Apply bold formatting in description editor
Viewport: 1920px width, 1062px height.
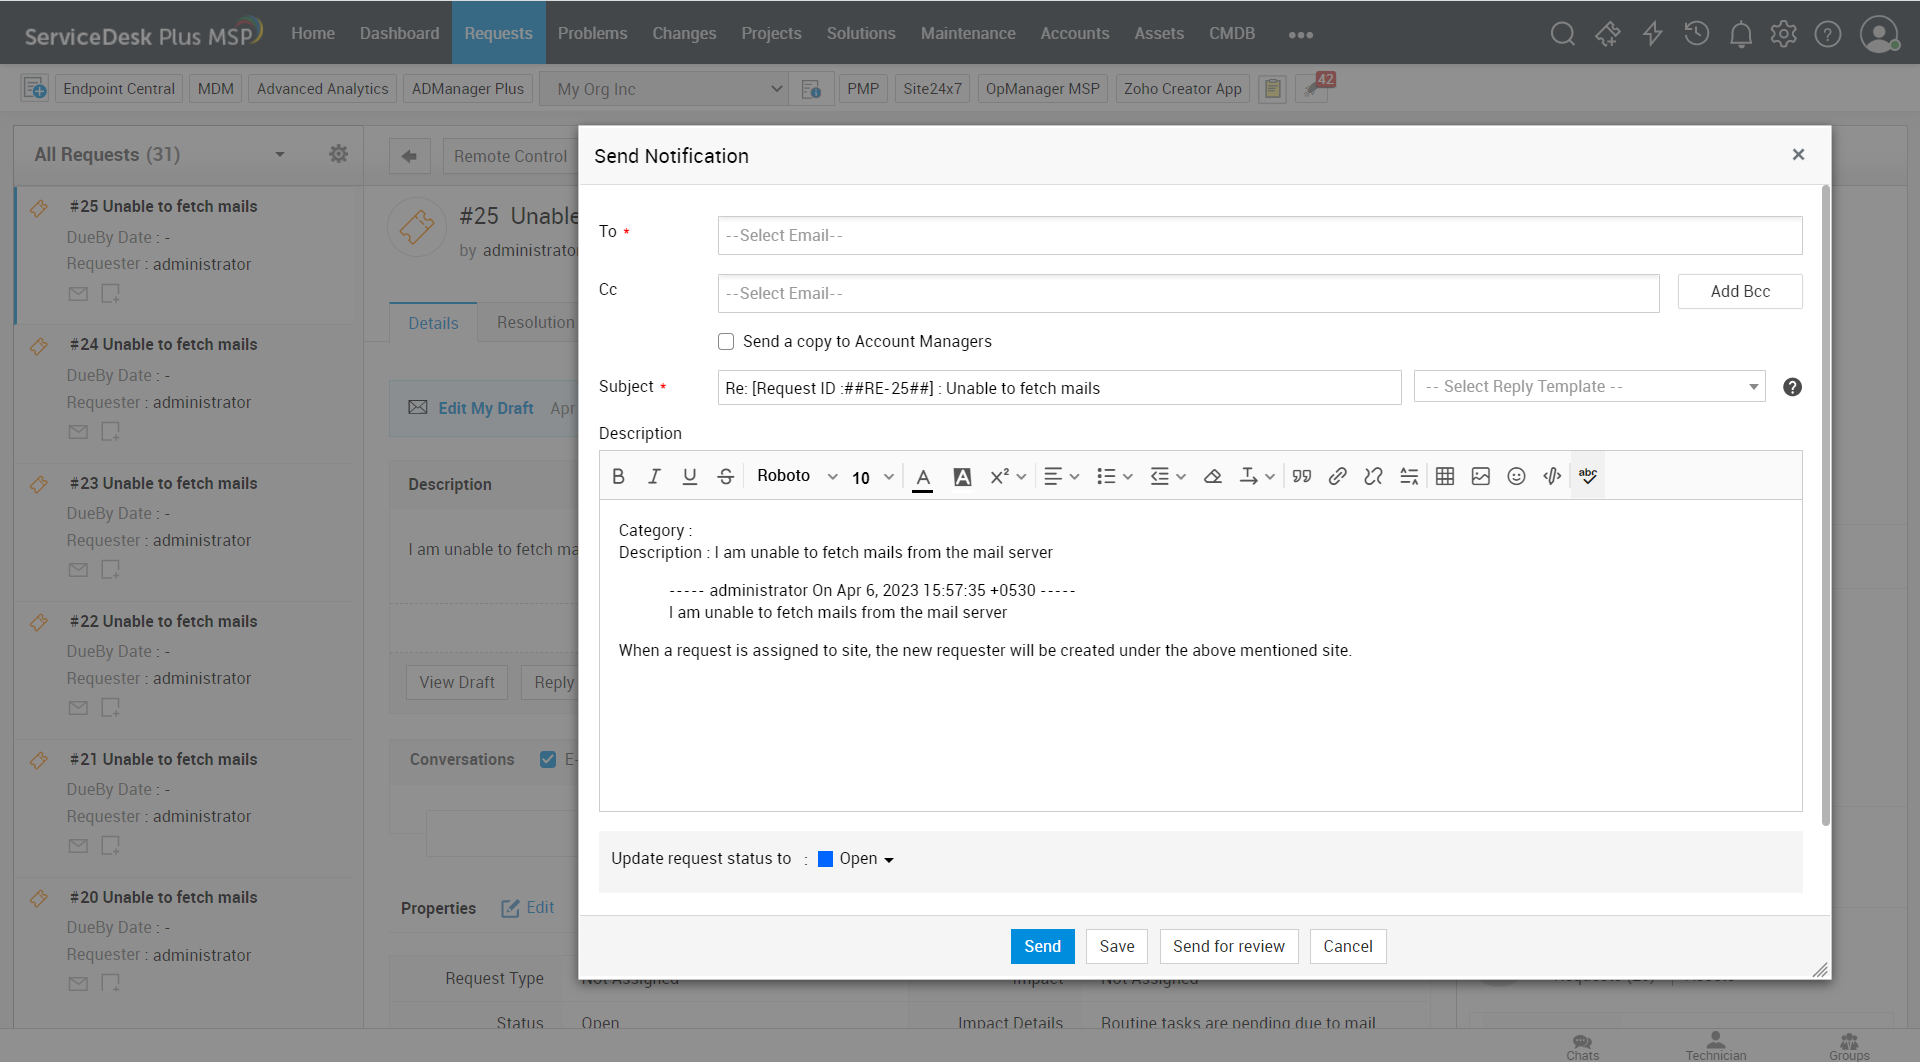618,476
